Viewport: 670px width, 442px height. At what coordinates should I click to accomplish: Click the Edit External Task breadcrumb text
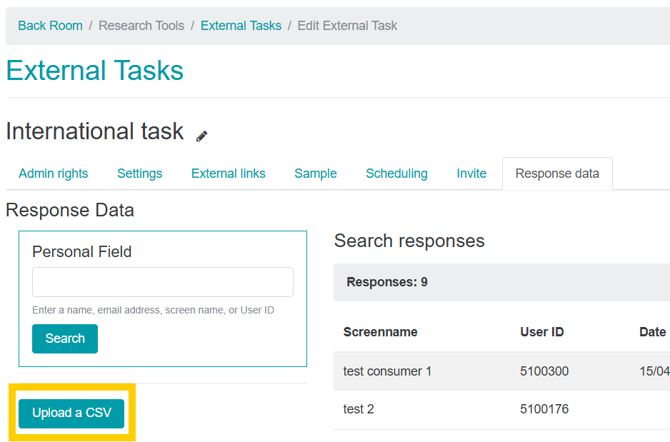coord(347,26)
